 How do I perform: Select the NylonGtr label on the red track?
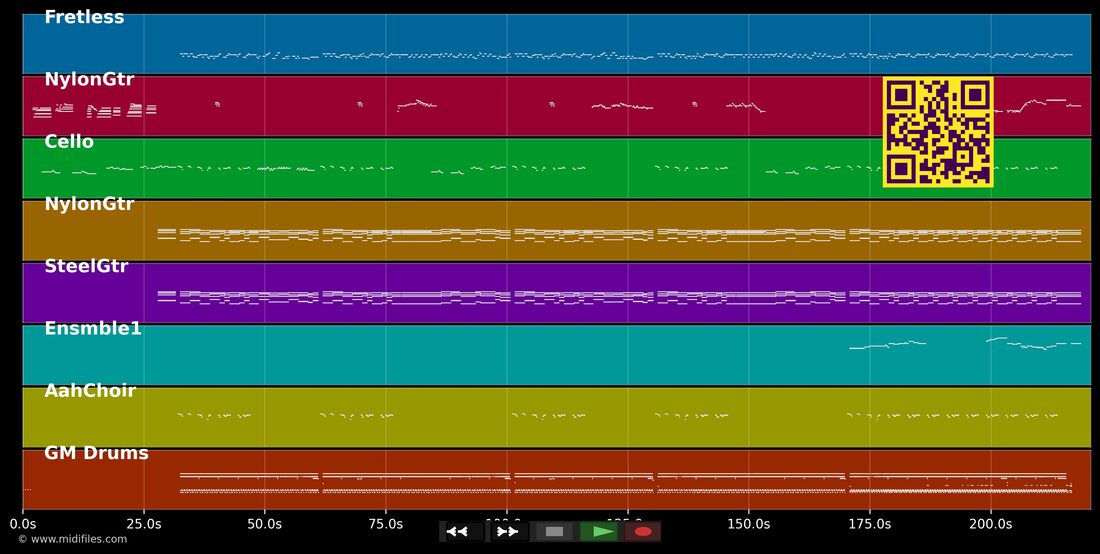(x=89, y=80)
